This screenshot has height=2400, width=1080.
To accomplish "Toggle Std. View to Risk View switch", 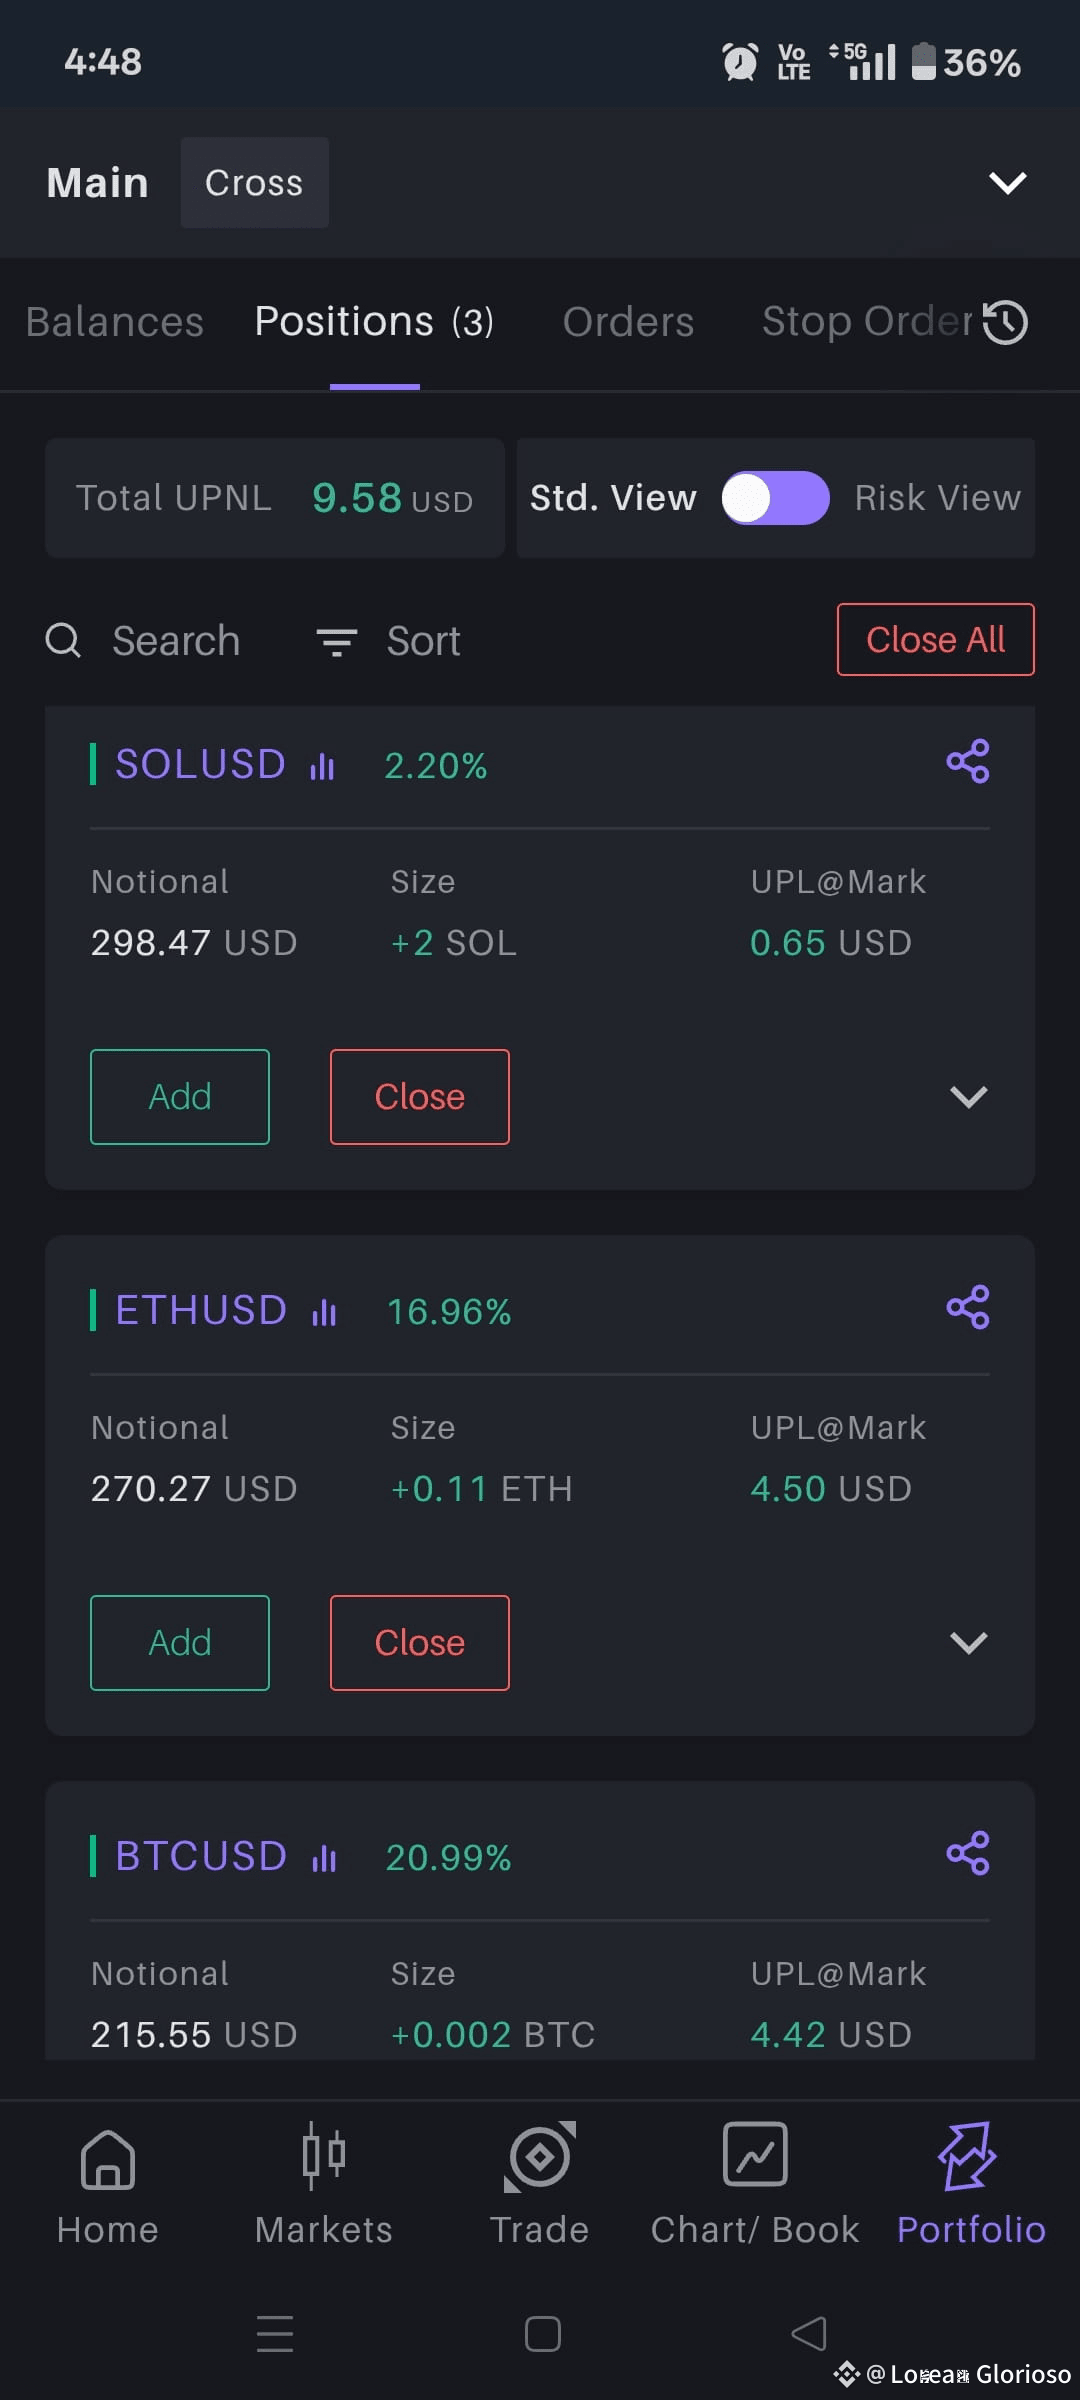I will pyautogui.click(x=776, y=498).
